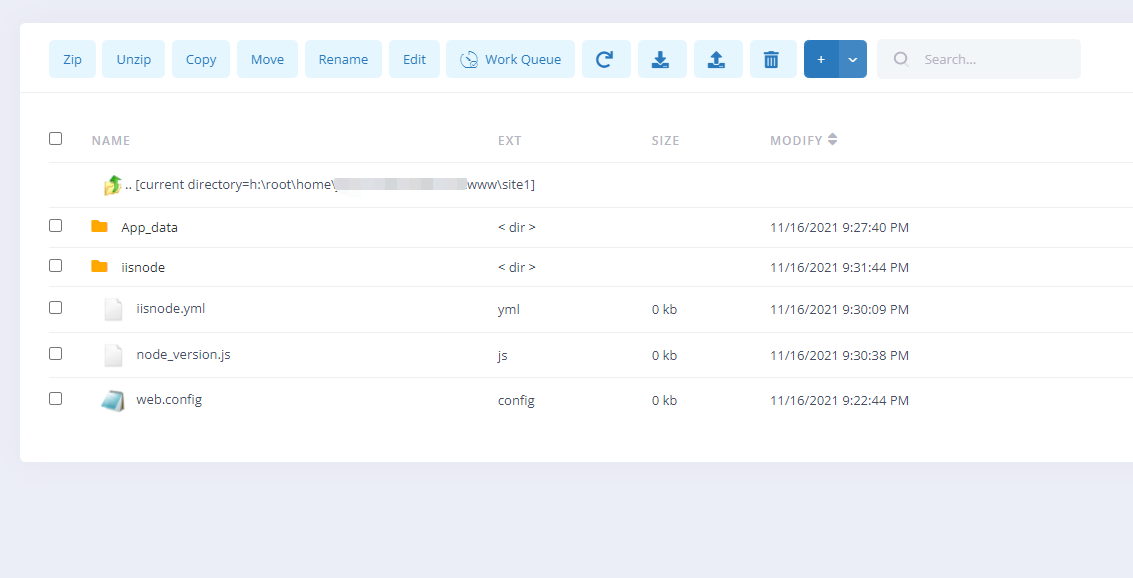The width and height of the screenshot is (1133, 578).
Task: Click the trash delete icon
Action: (772, 59)
